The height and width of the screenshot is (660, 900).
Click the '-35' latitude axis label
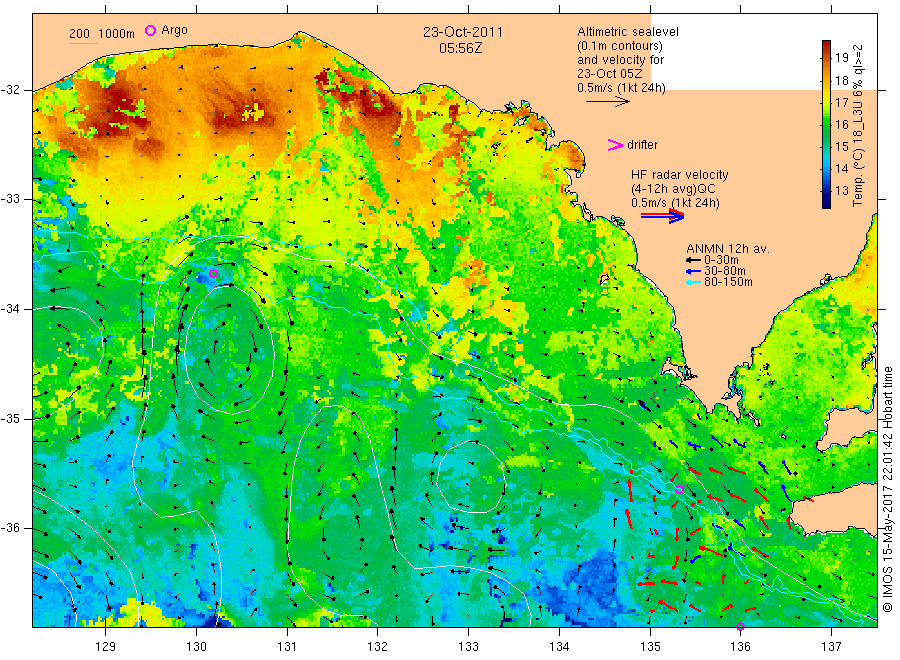10,418
